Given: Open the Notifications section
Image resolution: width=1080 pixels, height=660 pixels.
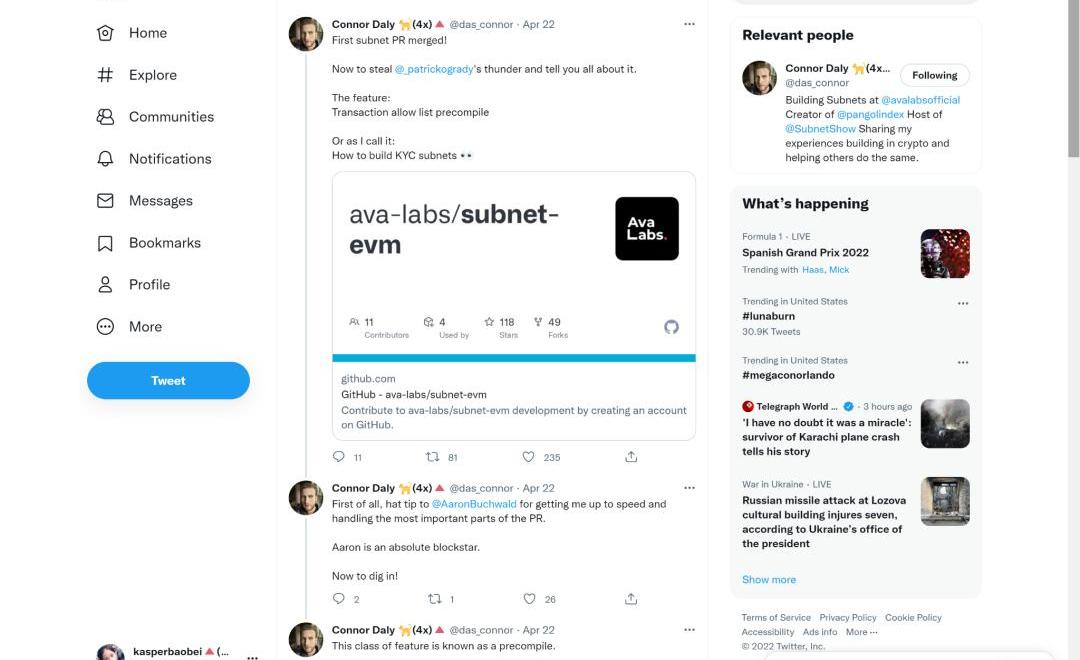Looking at the screenshot, I should [x=169, y=159].
